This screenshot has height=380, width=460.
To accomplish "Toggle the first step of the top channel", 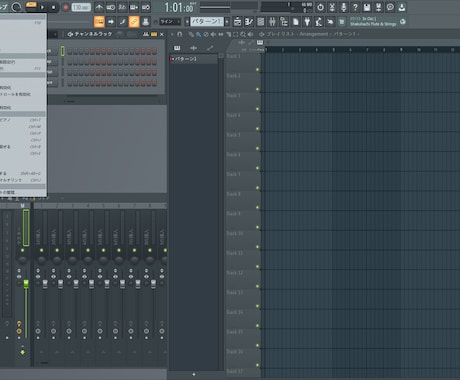I will [x=70, y=51].
